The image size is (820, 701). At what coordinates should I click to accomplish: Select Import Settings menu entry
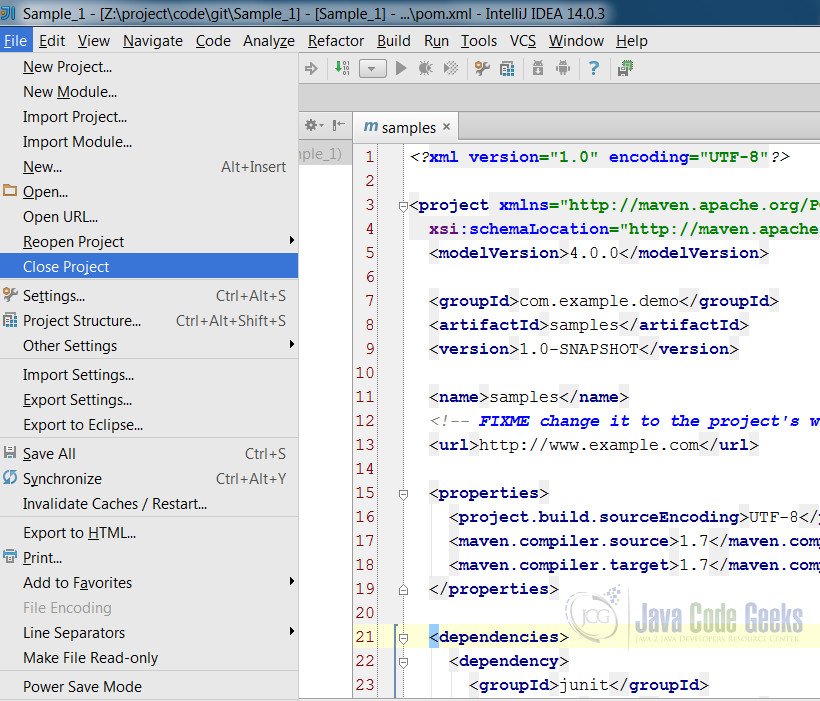click(149, 375)
